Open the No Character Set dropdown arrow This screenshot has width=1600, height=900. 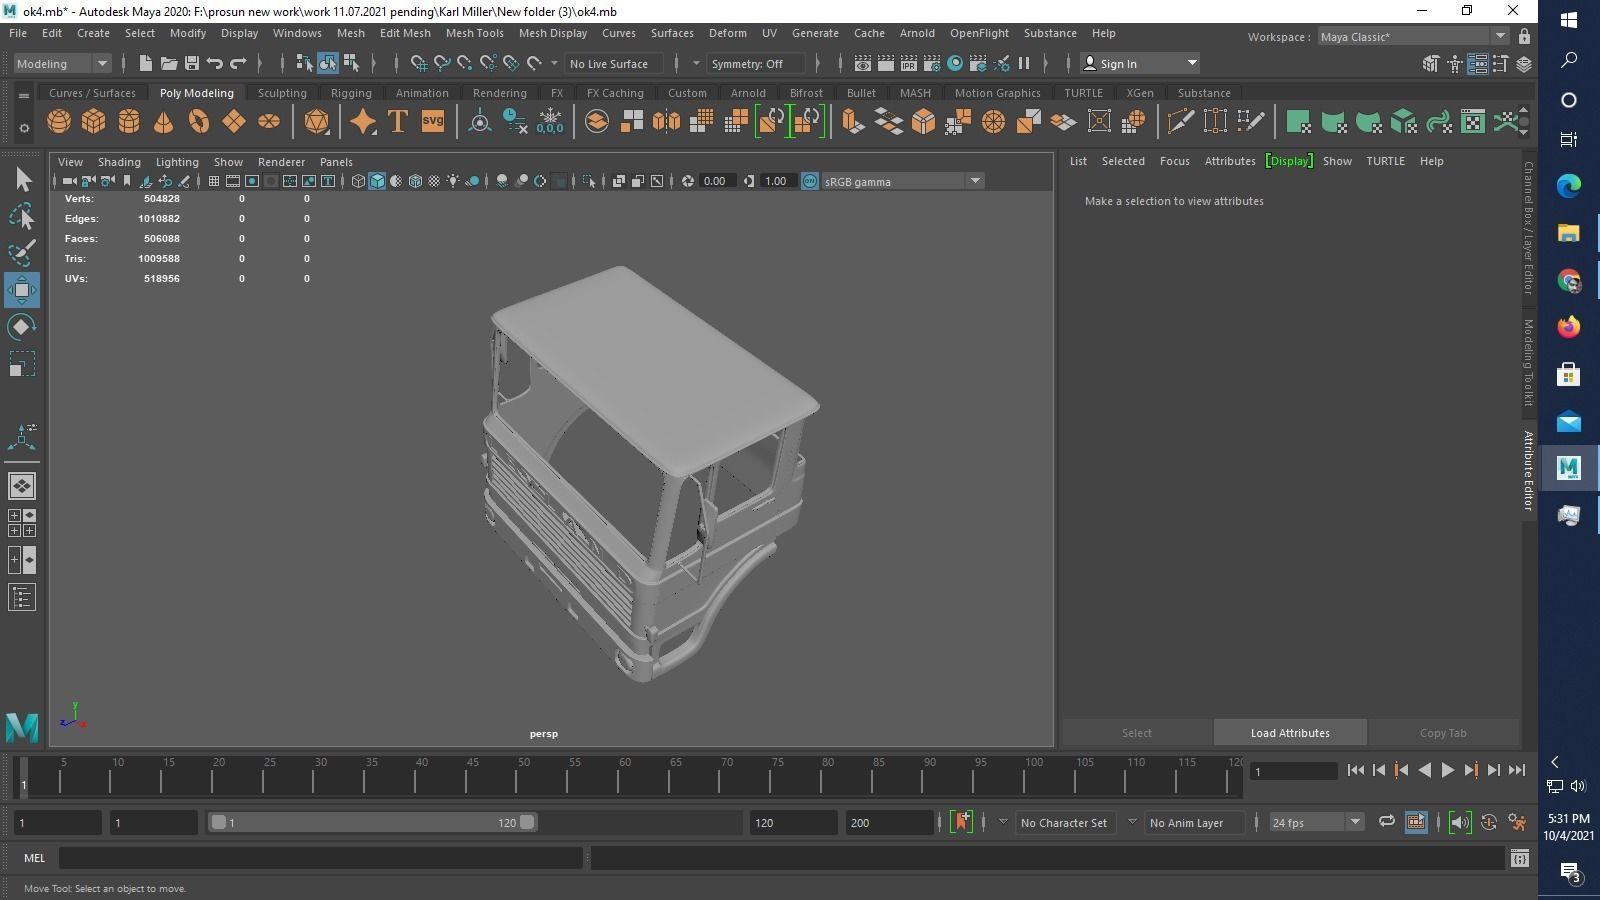coord(1003,822)
